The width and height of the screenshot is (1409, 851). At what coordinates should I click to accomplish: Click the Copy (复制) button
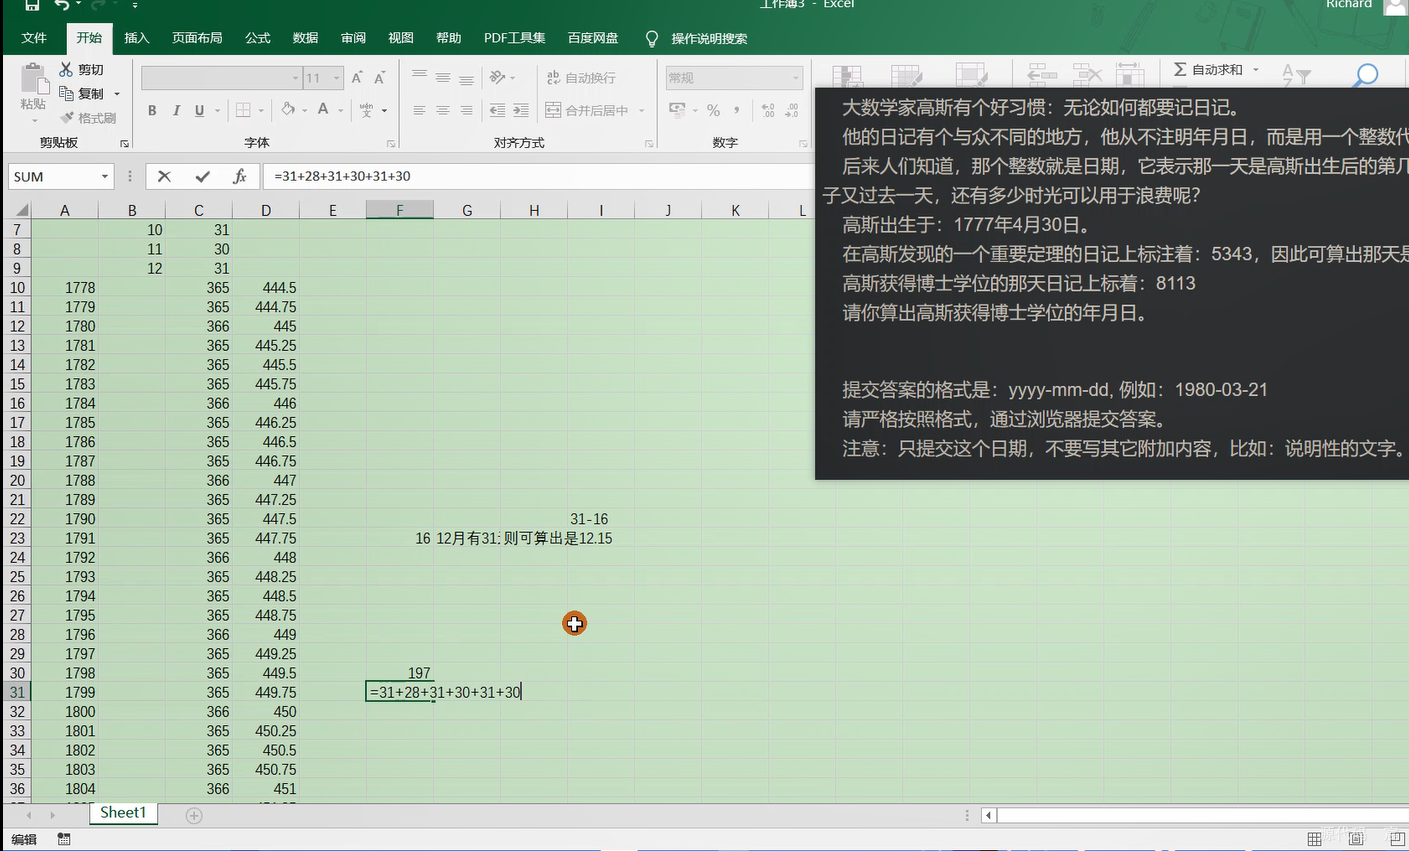tap(82, 93)
